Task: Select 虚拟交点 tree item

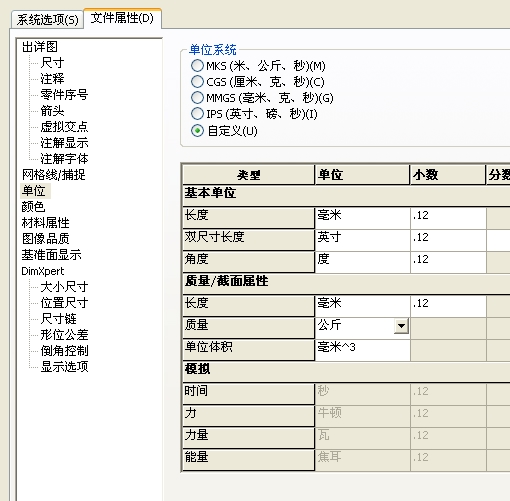Action: click(64, 127)
